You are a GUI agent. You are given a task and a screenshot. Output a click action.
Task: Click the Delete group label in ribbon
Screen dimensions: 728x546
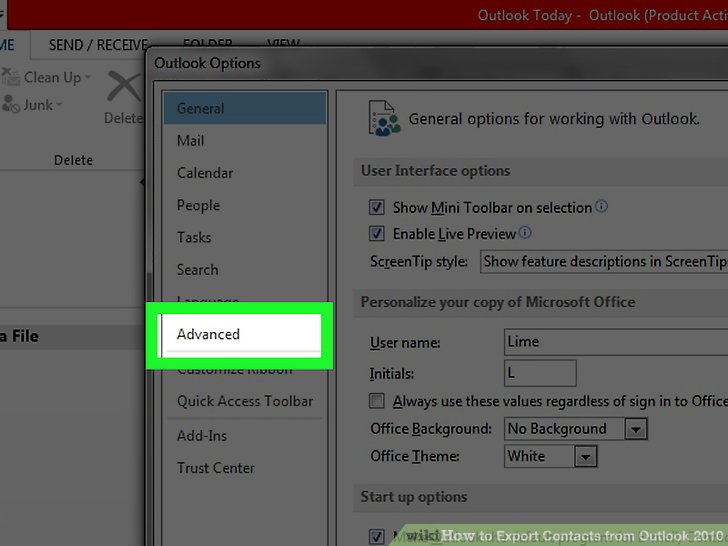(73, 160)
